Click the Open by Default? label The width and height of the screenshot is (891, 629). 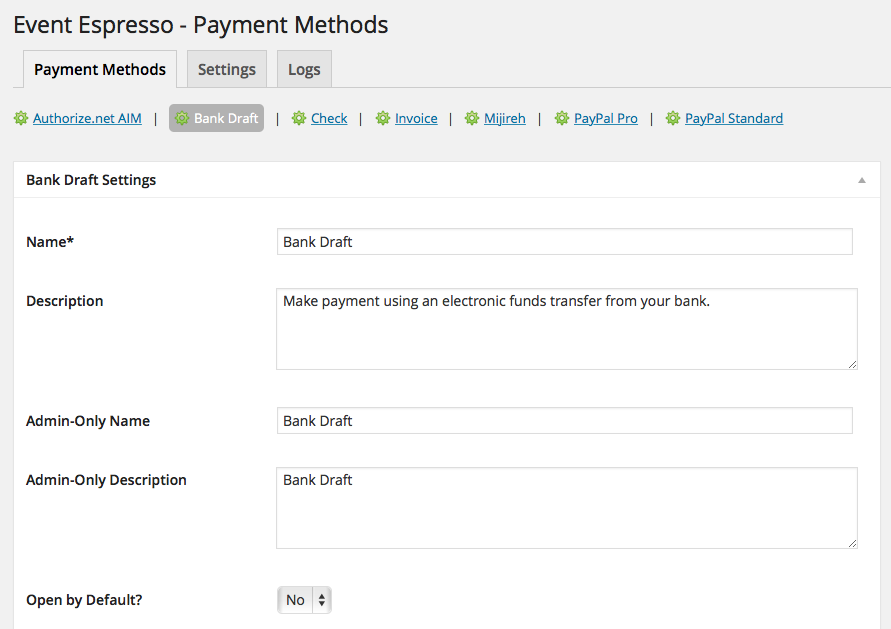pyautogui.click(x=84, y=600)
